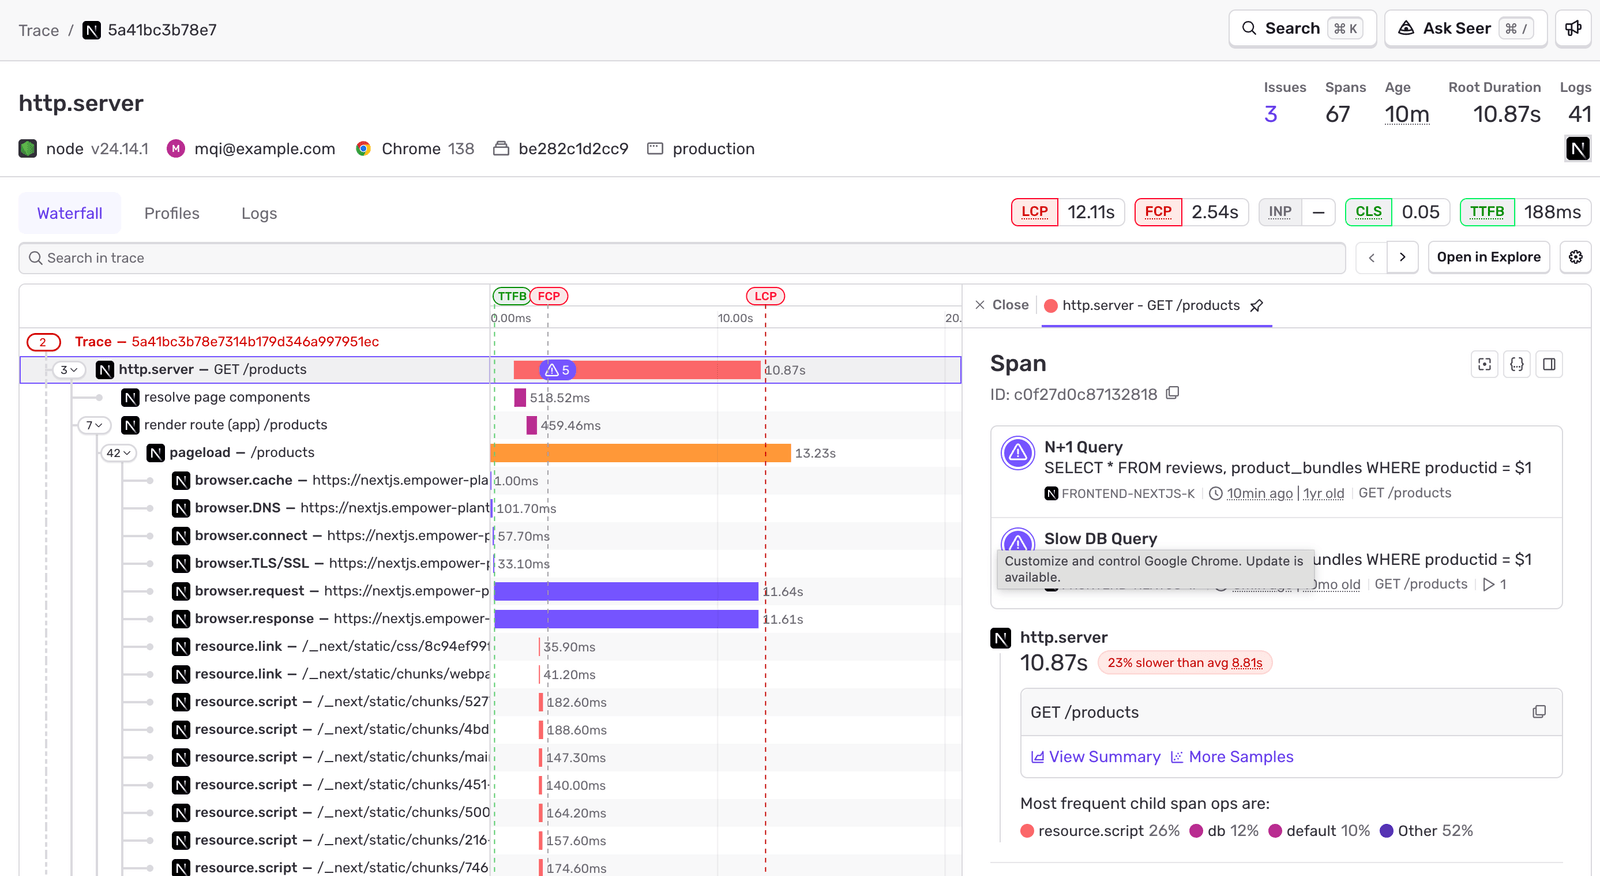Click the issue warning badge showing 5 on the http.server bar

click(x=557, y=370)
